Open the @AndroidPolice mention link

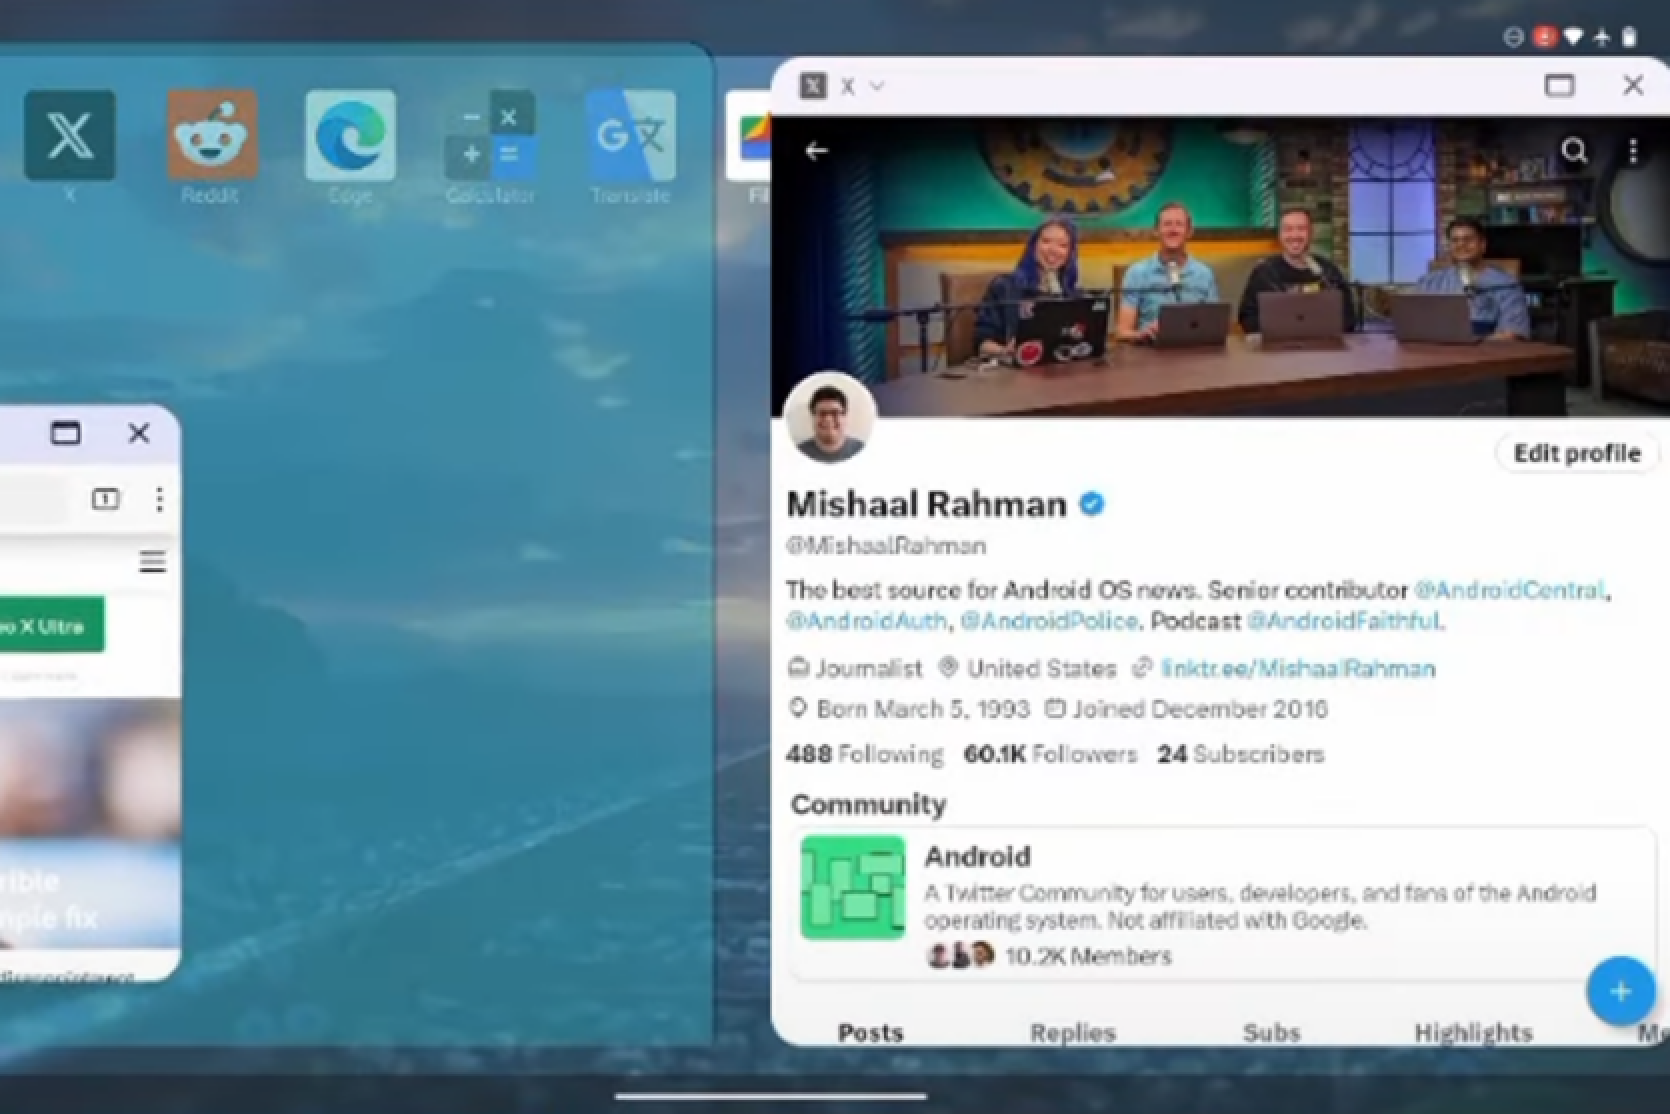pos(1048,621)
